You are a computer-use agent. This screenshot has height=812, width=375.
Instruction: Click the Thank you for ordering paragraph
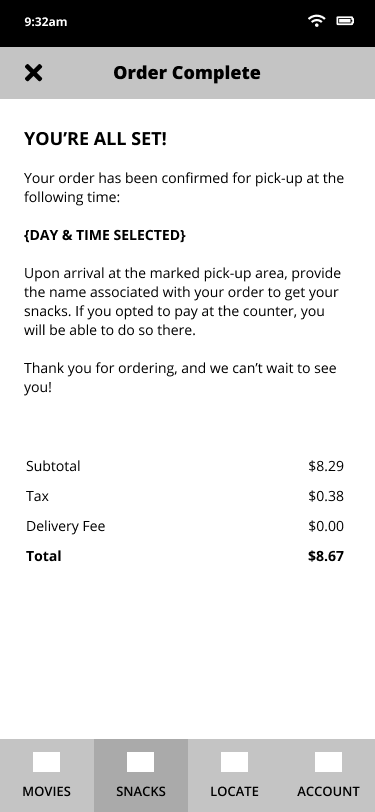click(180, 378)
